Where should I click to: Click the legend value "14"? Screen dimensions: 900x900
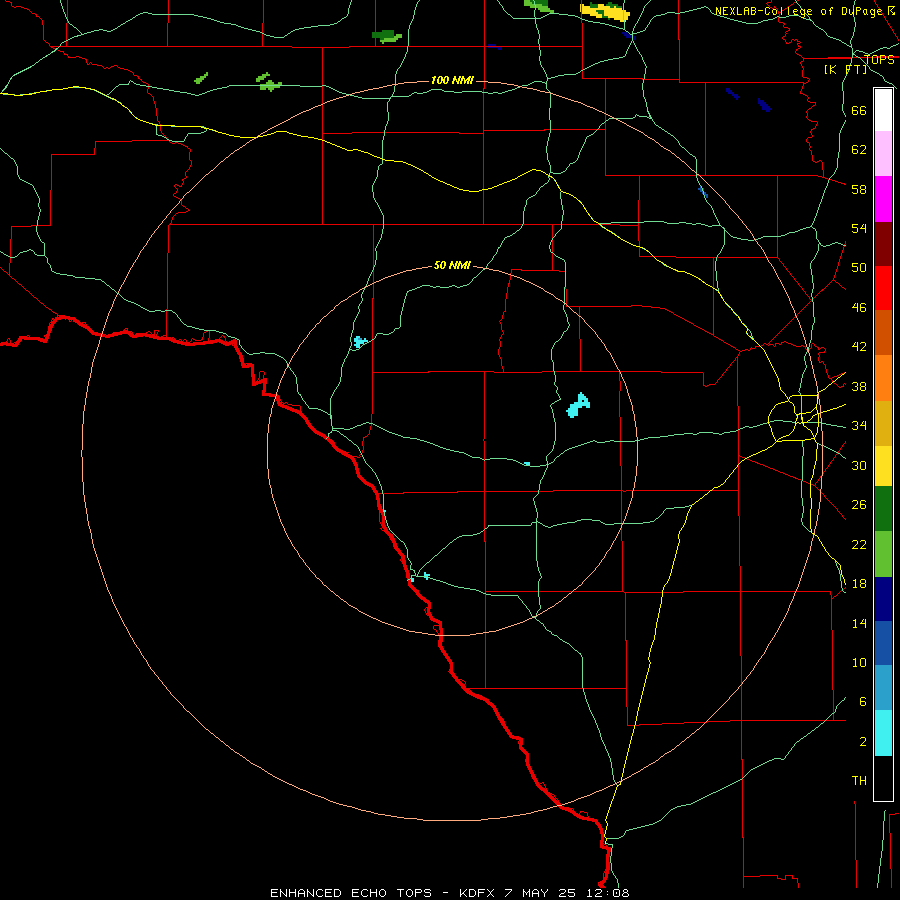coord(859,623)
